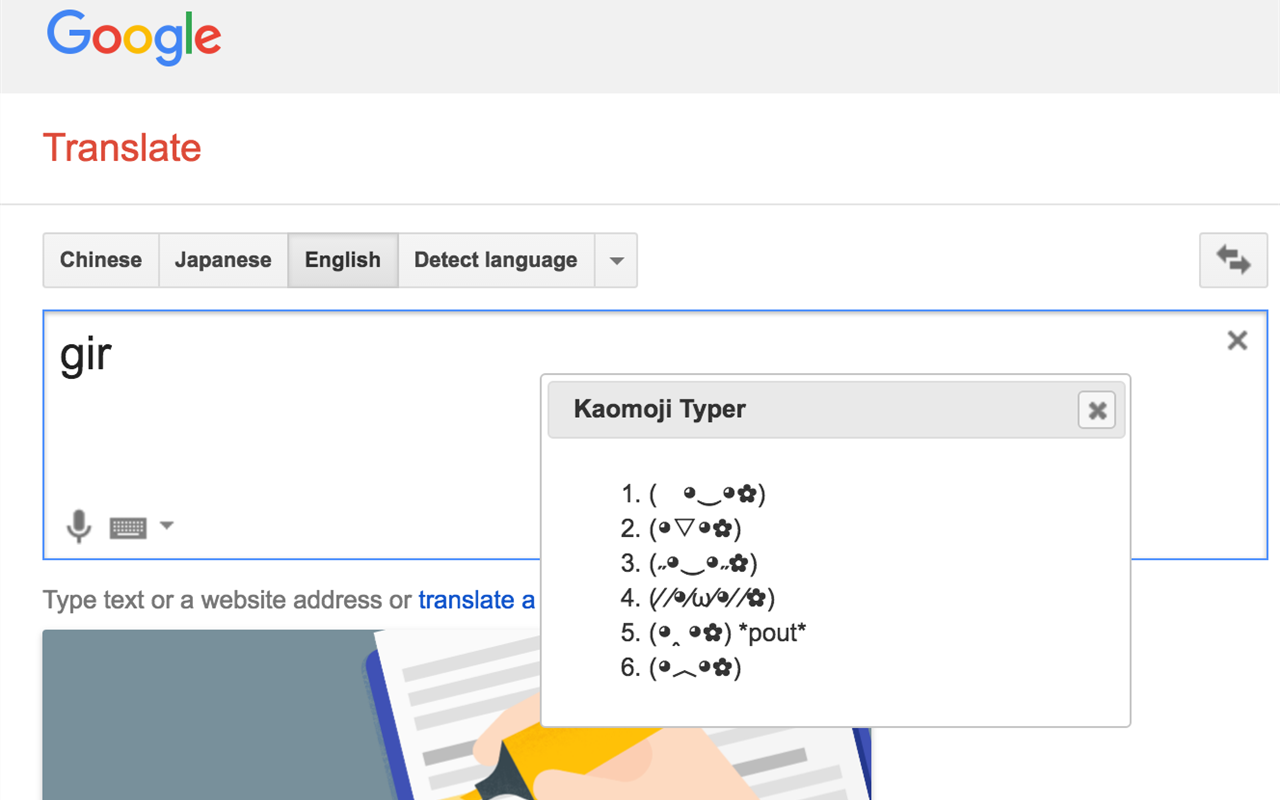Follow the 'translate a' document link
1280x800 pixels.
point(477,600)
